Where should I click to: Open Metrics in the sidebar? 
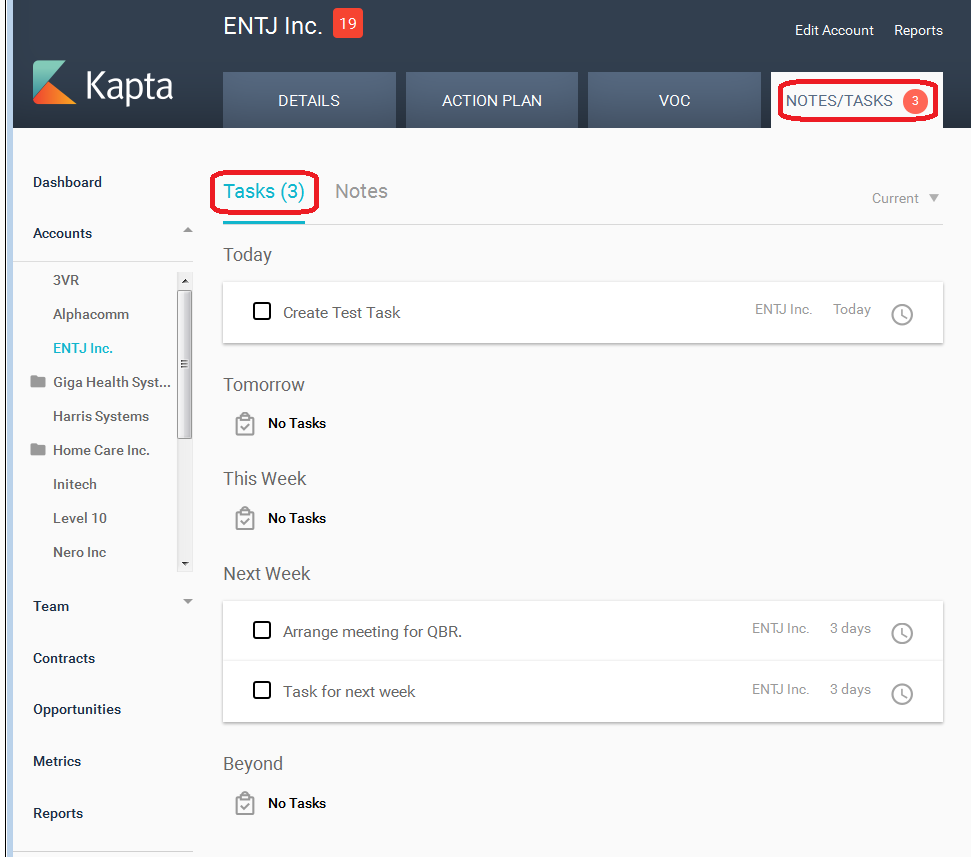(57, 761)
